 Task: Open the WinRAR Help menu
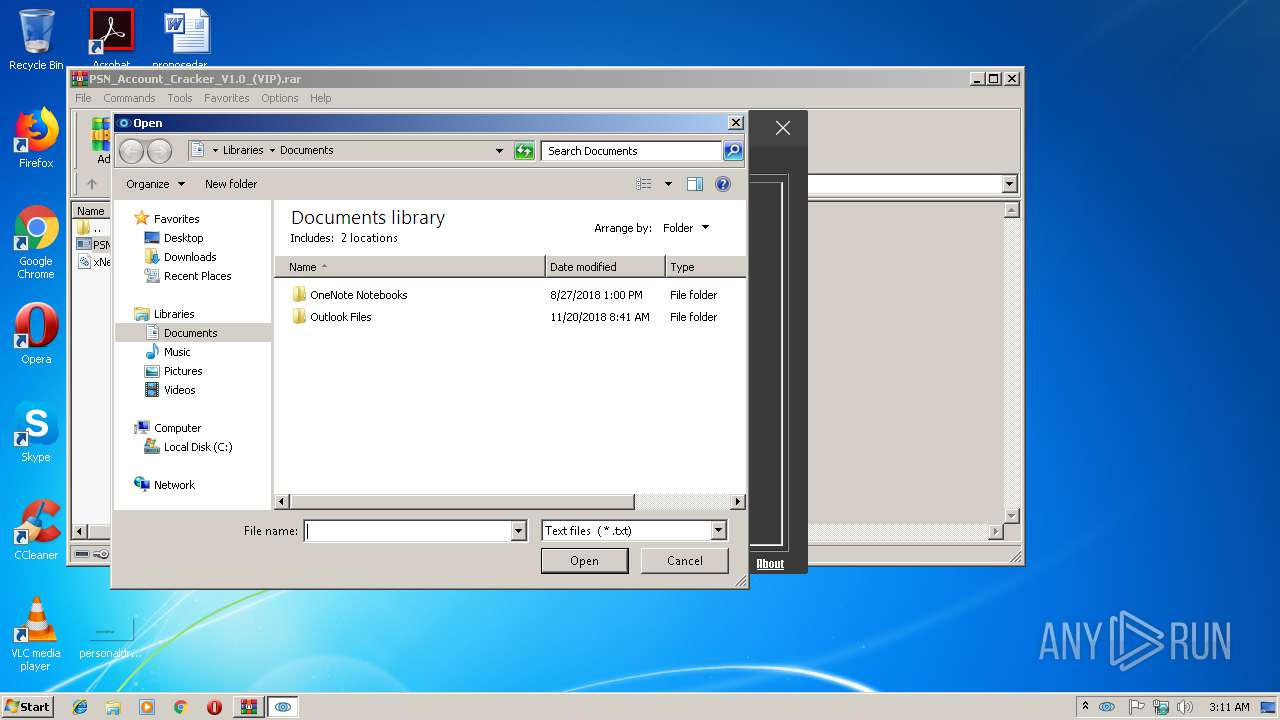click(x=320, y=98)
